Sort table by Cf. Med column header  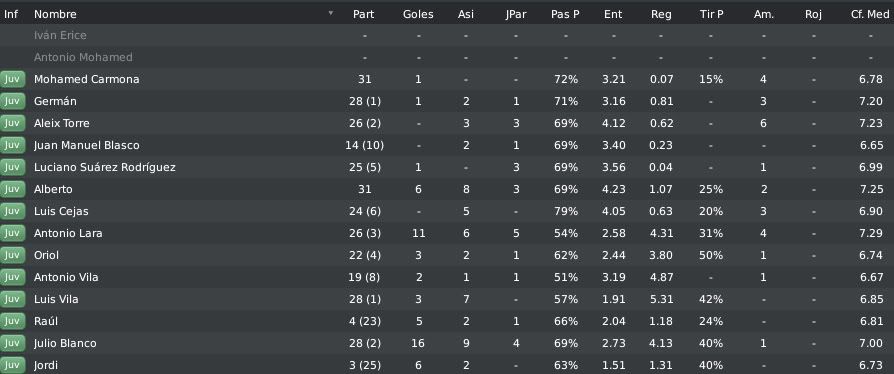[870, 14]
